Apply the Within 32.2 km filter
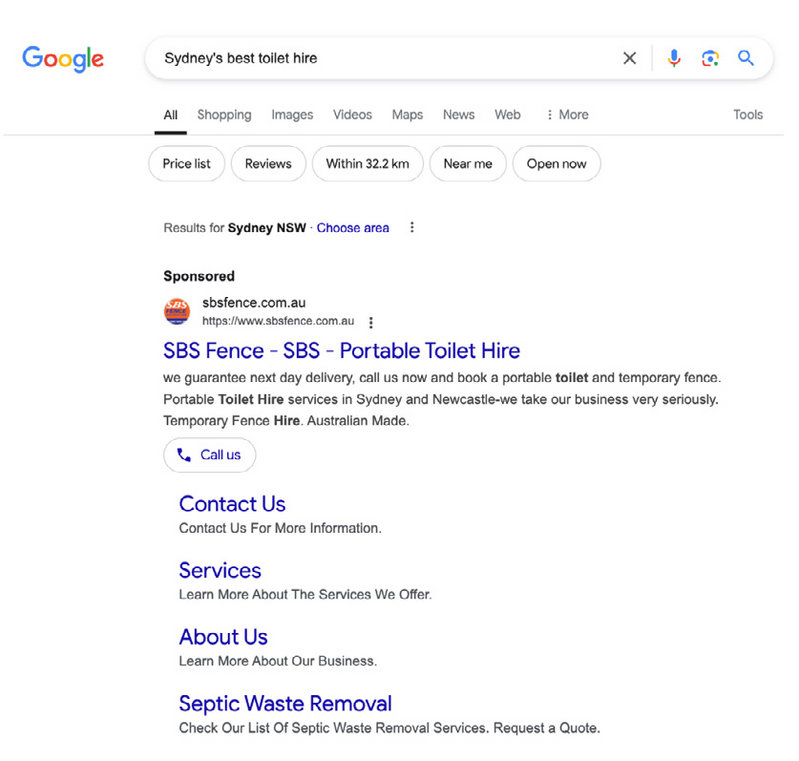799x761 pixels. click(x=367, y=164)
